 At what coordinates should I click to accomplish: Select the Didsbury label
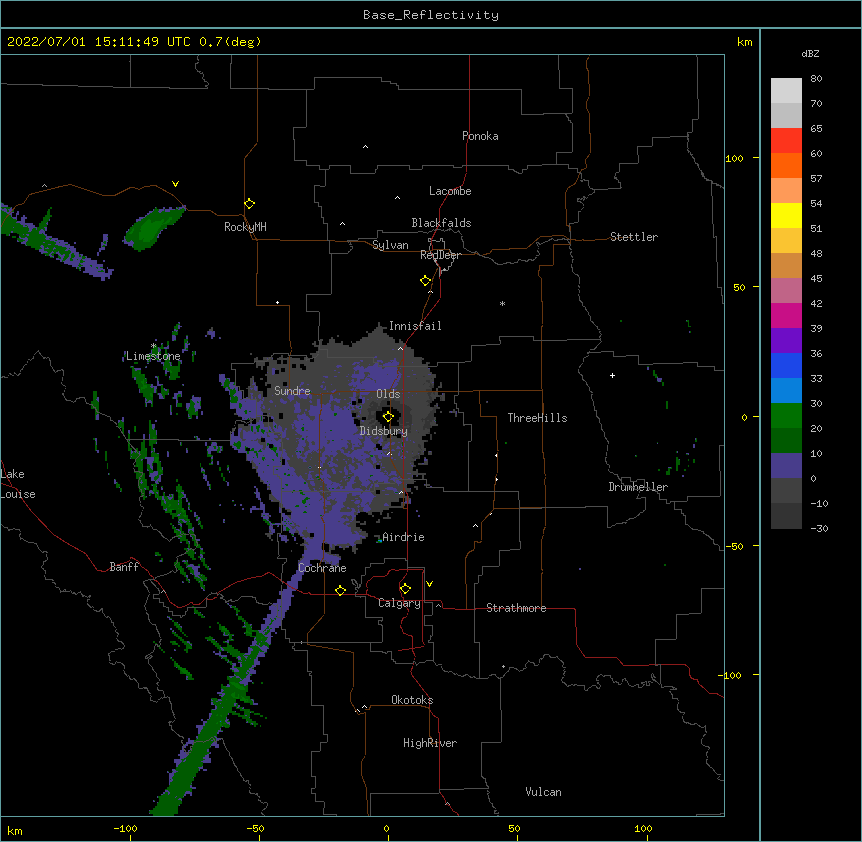click(384, 431)
